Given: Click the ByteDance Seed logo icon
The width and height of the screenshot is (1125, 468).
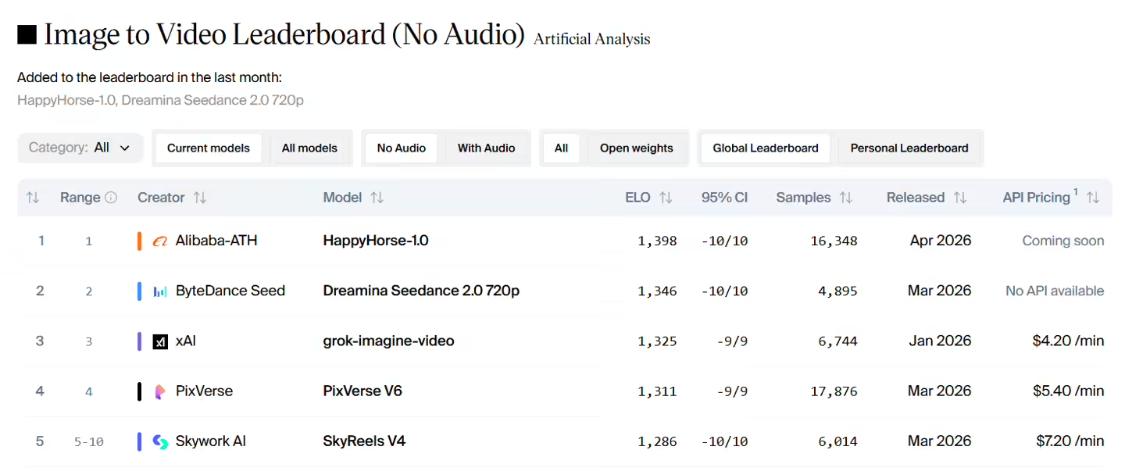Looking at the screenshot, I should tap(160, 291).
